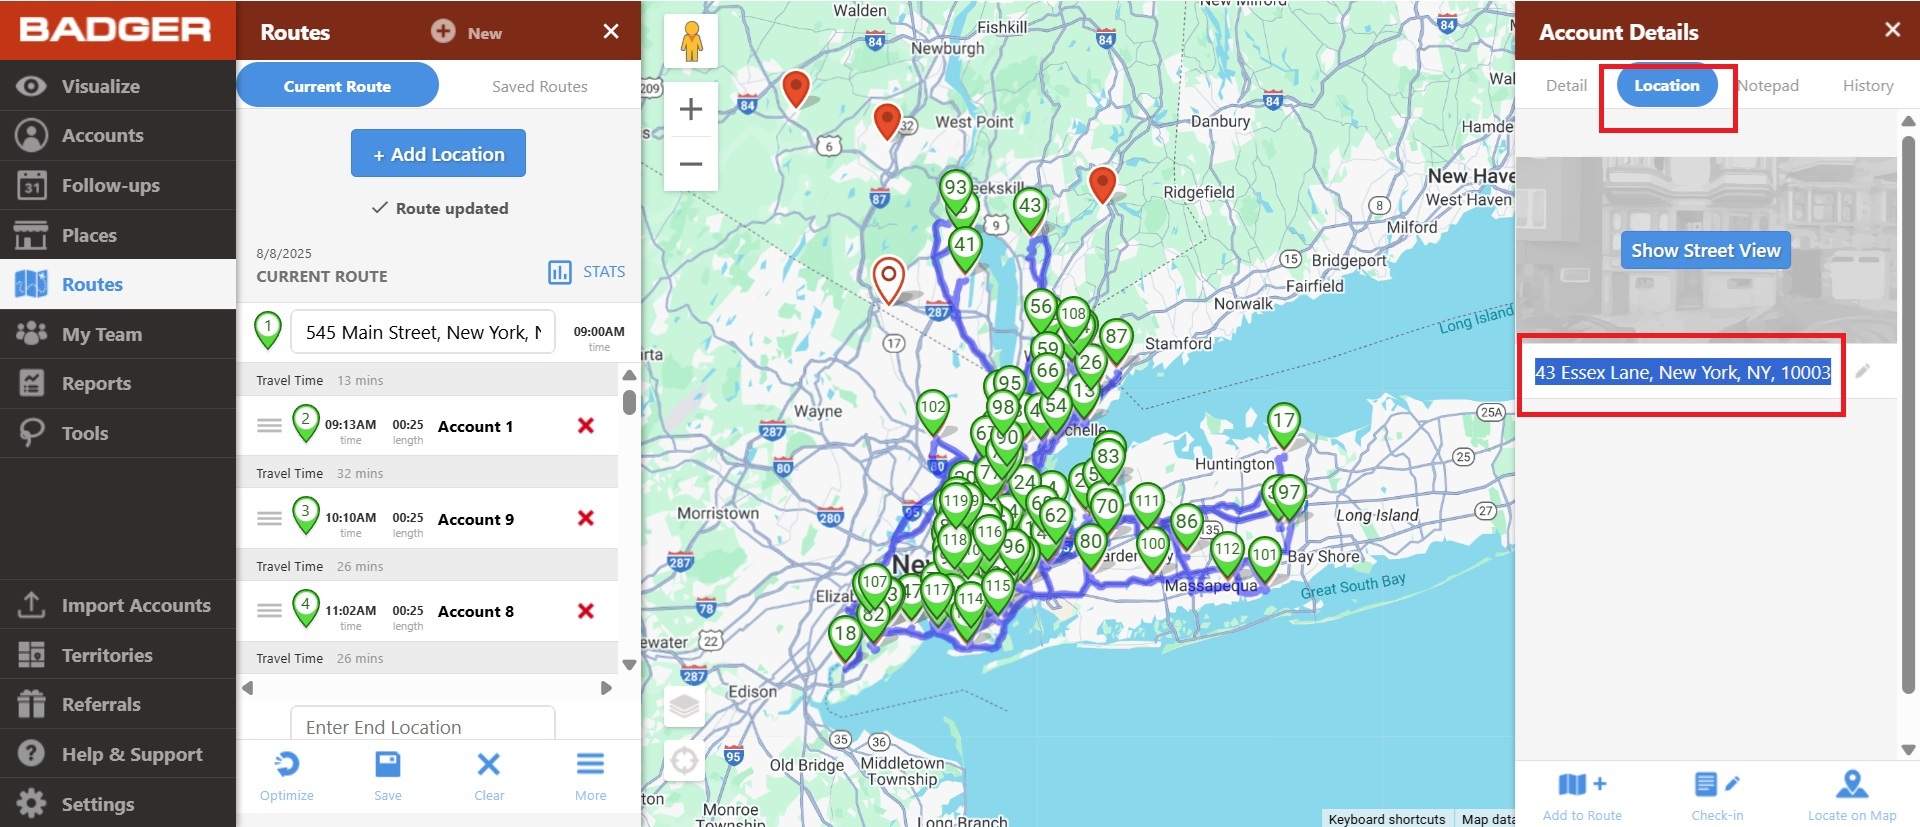This screenshot has height=827, width=1920.
Task: Click Account 8 name in route
Action: click(x=476, y=611)
